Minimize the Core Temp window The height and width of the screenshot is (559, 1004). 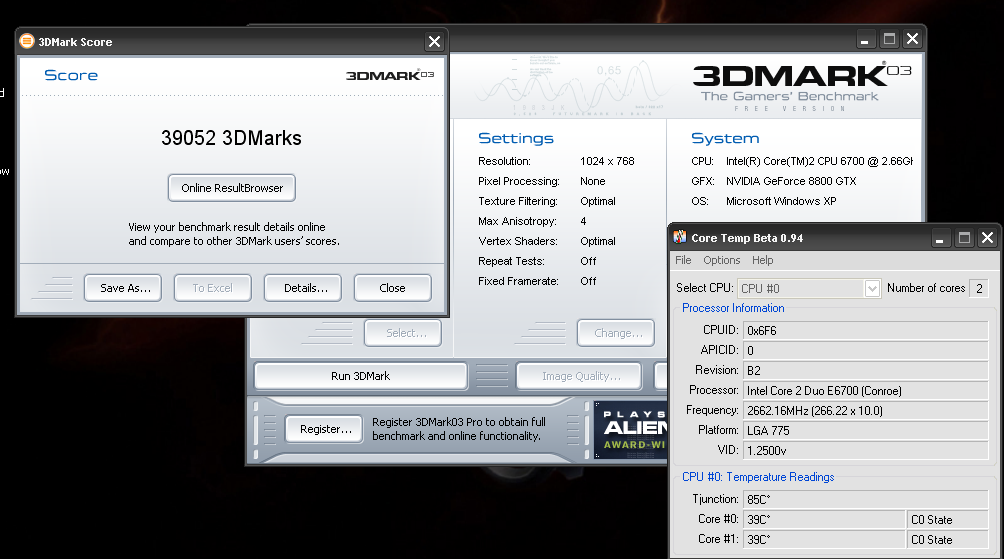[x=939, y=238]
